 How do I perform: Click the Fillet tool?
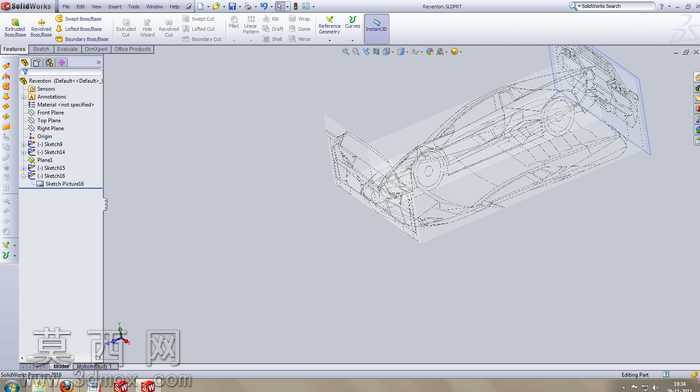pos(234,22)
